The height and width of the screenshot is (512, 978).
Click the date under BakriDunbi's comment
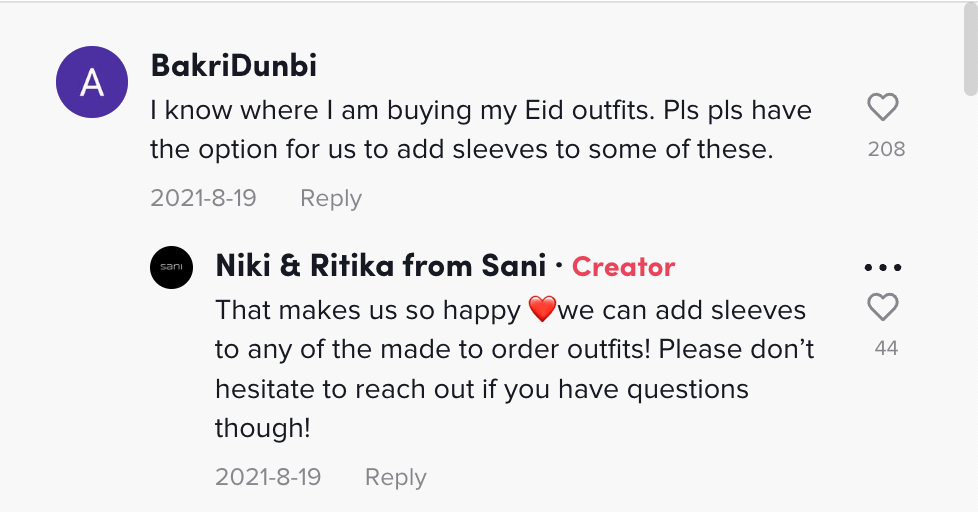(203, 198)
